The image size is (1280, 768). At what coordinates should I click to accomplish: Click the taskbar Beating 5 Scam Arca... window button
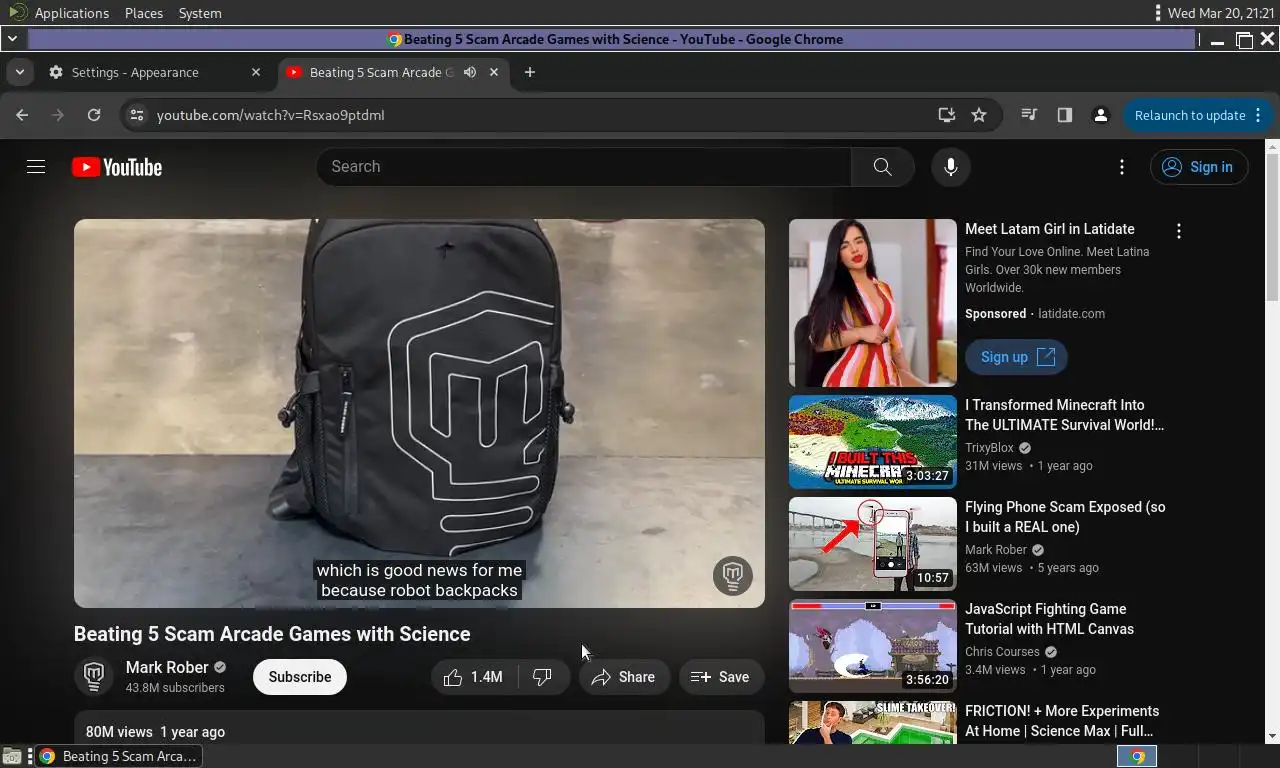117,756
